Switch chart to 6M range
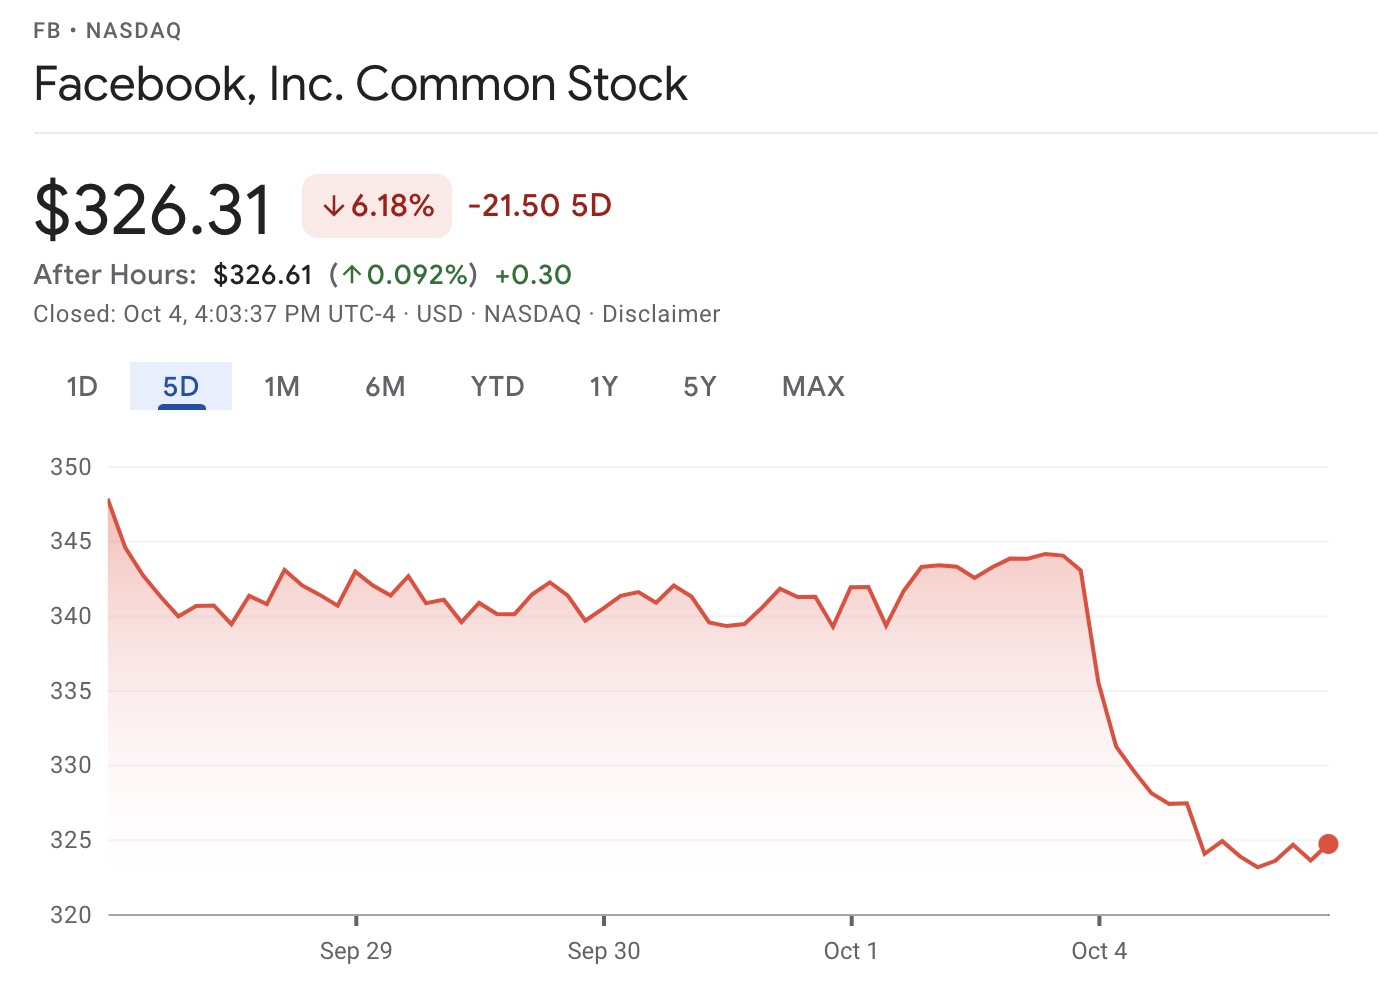 click(385, 387)
